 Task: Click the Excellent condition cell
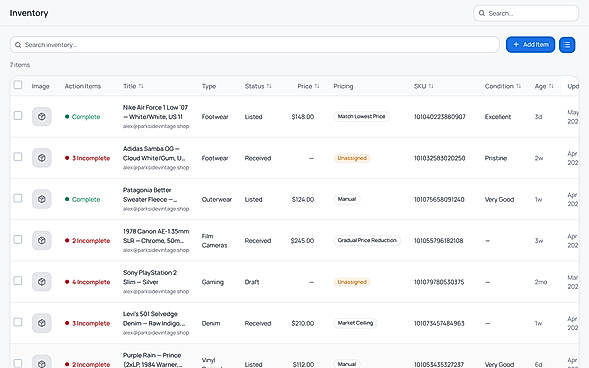pyautogui.click(x=498, y=117)
